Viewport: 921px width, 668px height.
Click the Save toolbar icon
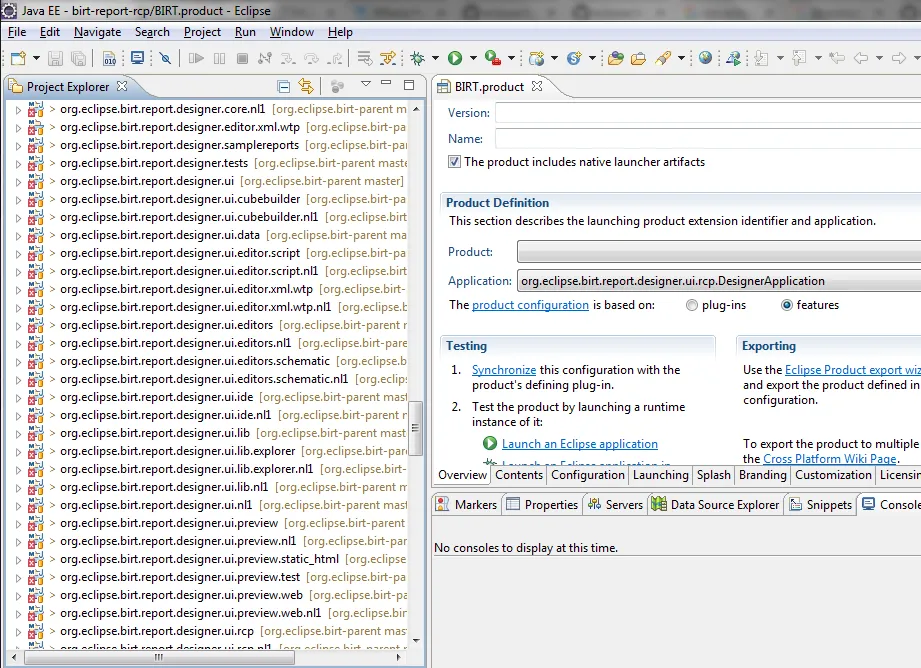tap(55, 58)
